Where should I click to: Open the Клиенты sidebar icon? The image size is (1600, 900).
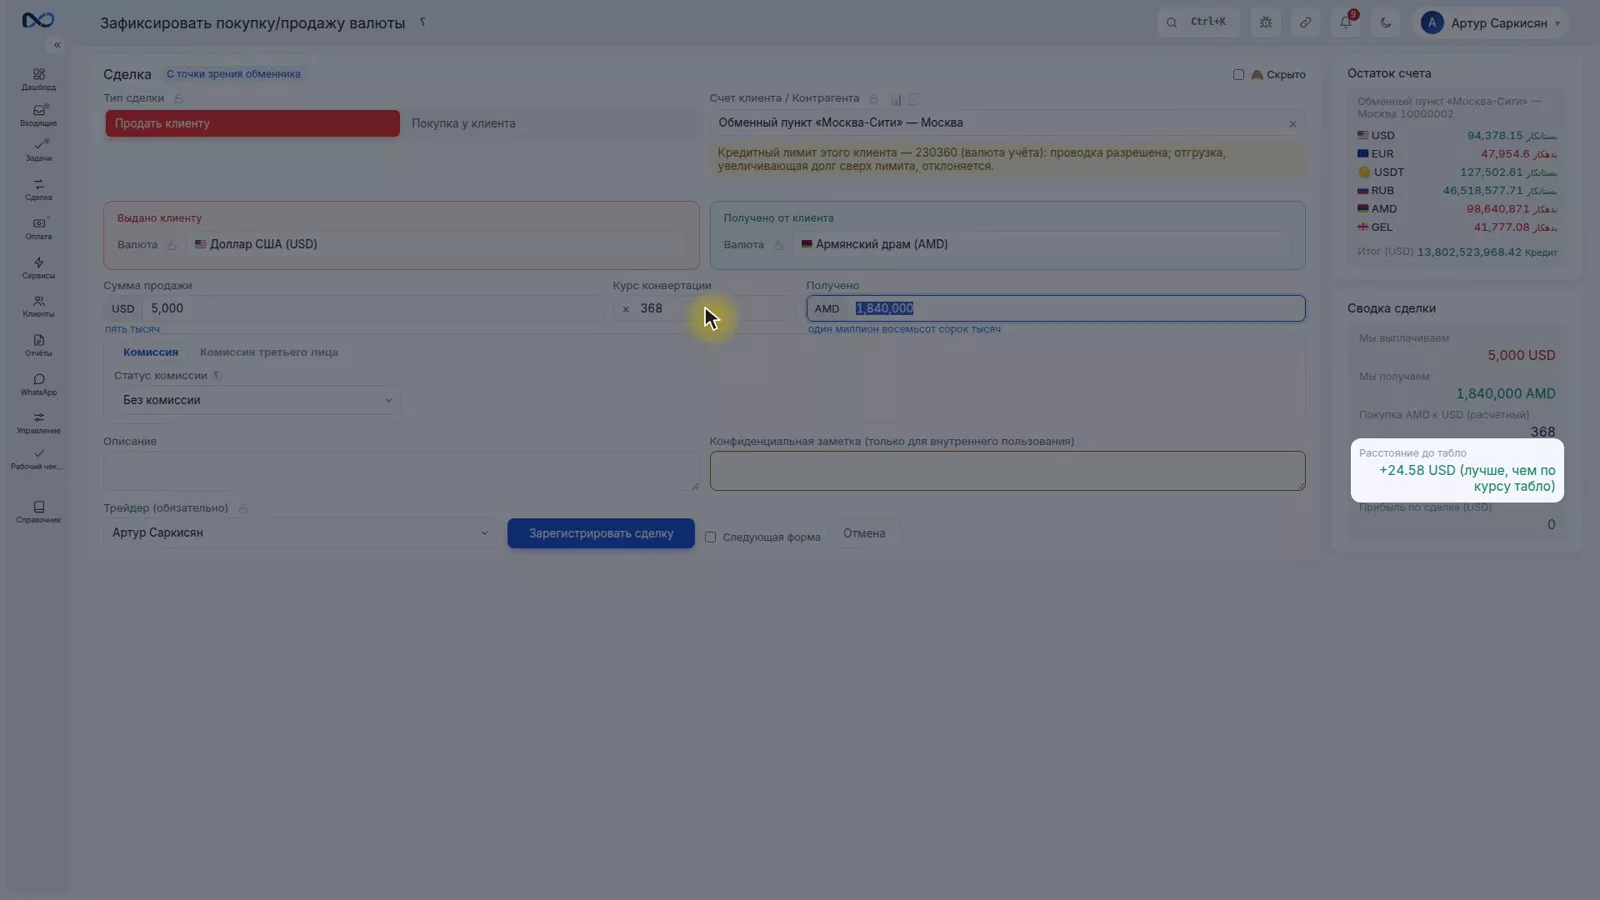[x=38, y=306]
